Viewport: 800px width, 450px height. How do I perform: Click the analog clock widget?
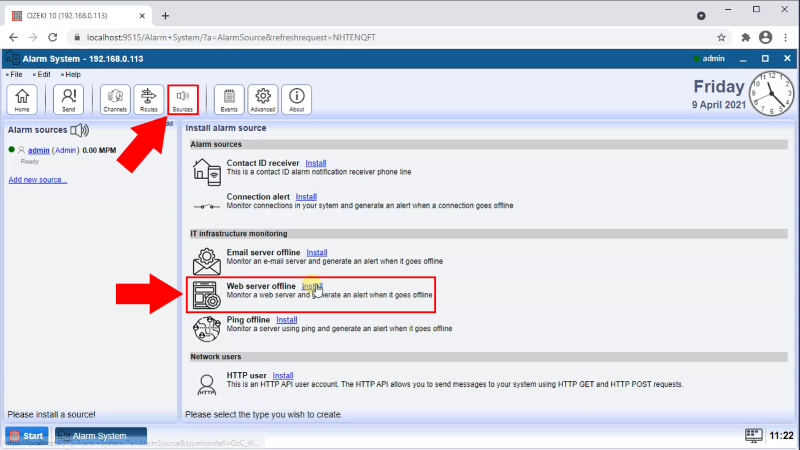click(x=771, y=93)
